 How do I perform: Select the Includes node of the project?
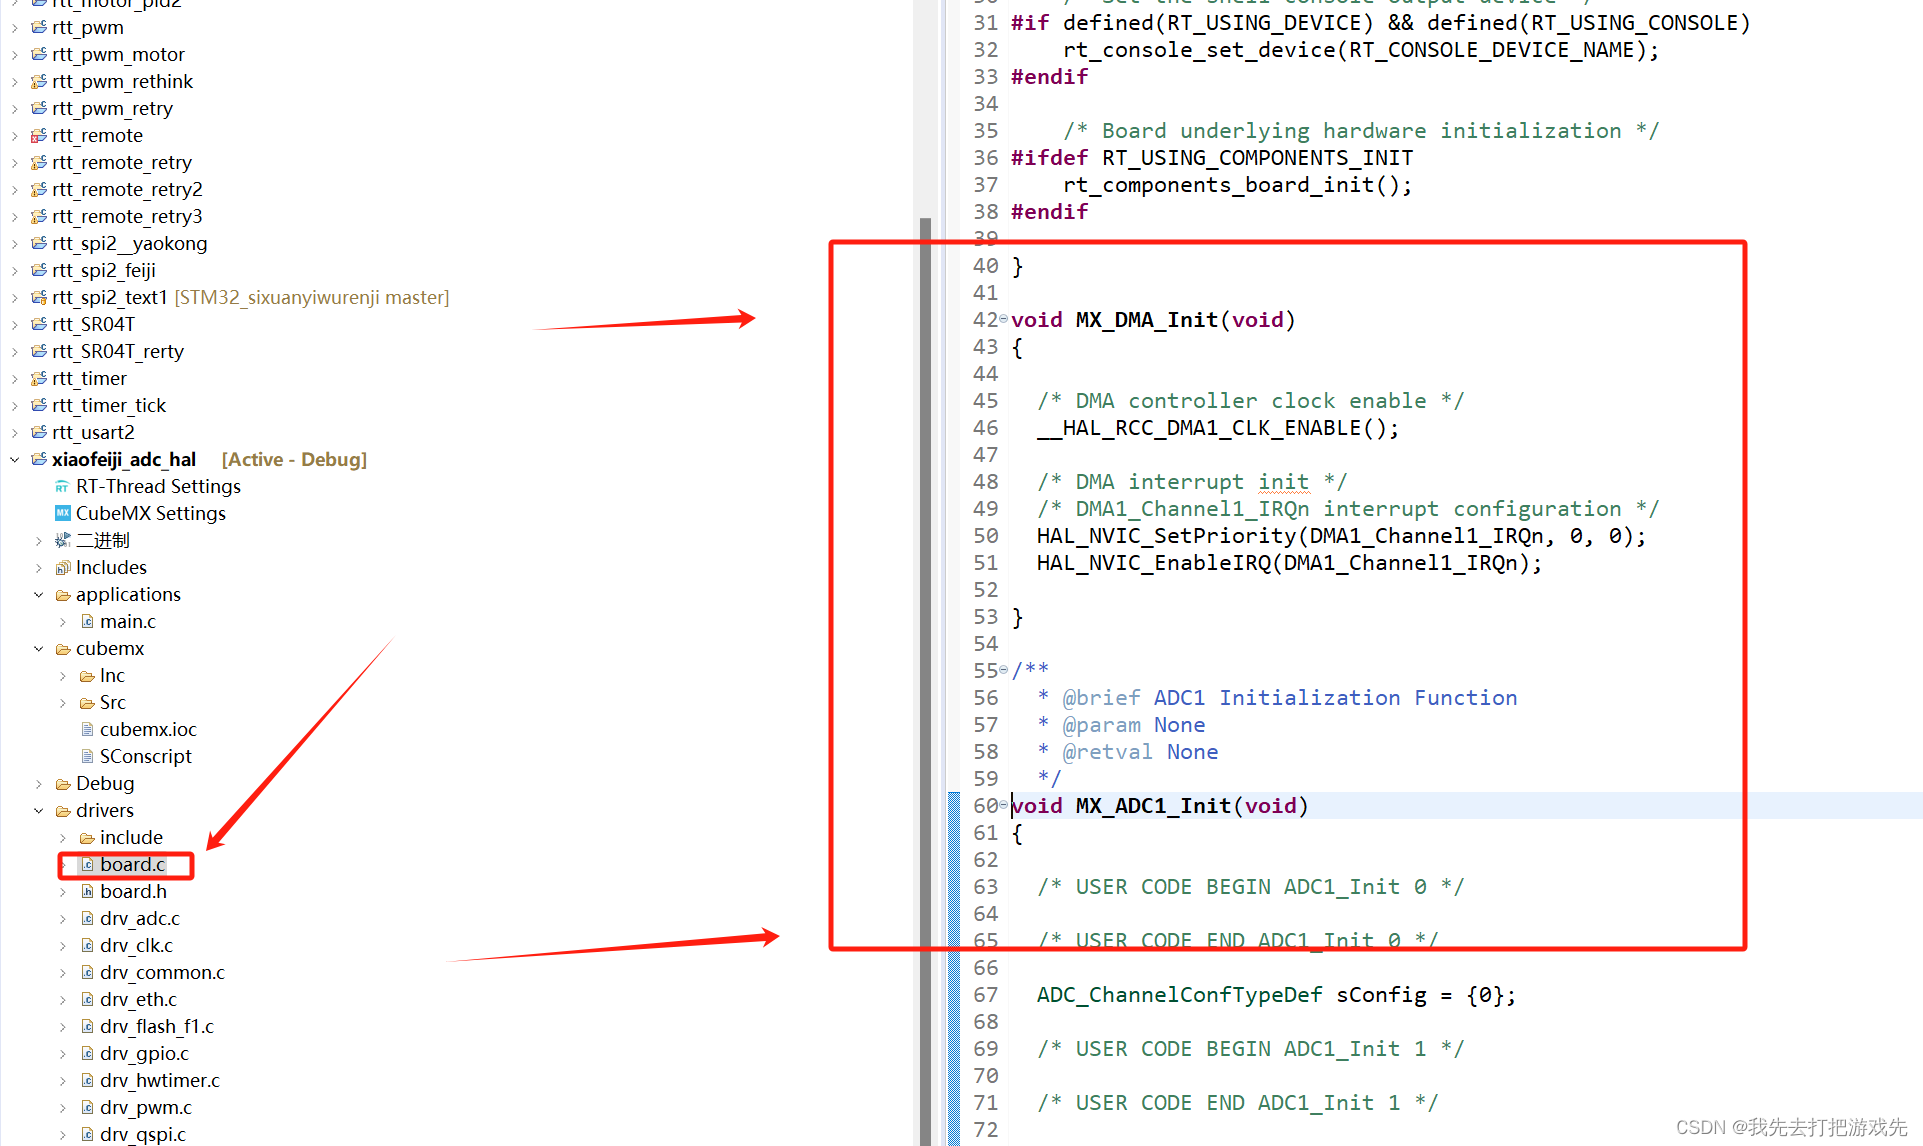(x=110, y=567)
